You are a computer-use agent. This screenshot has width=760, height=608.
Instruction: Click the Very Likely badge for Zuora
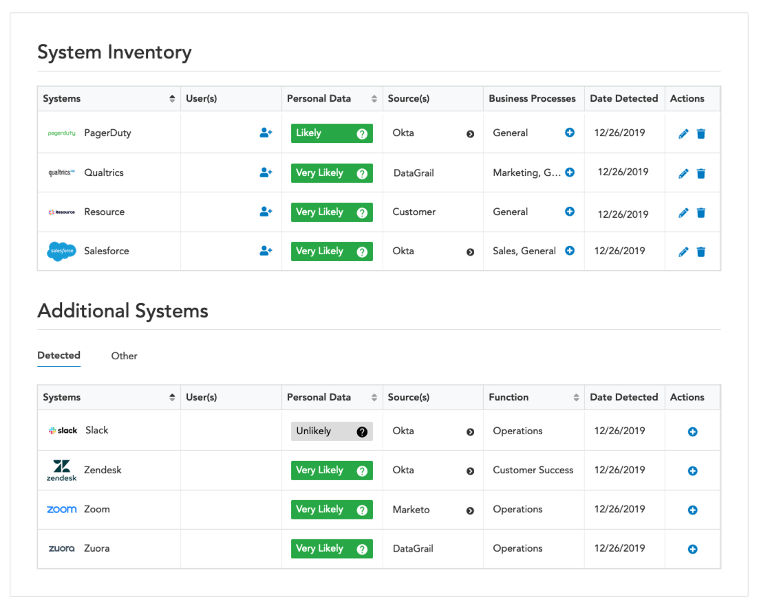click(332, 549)
